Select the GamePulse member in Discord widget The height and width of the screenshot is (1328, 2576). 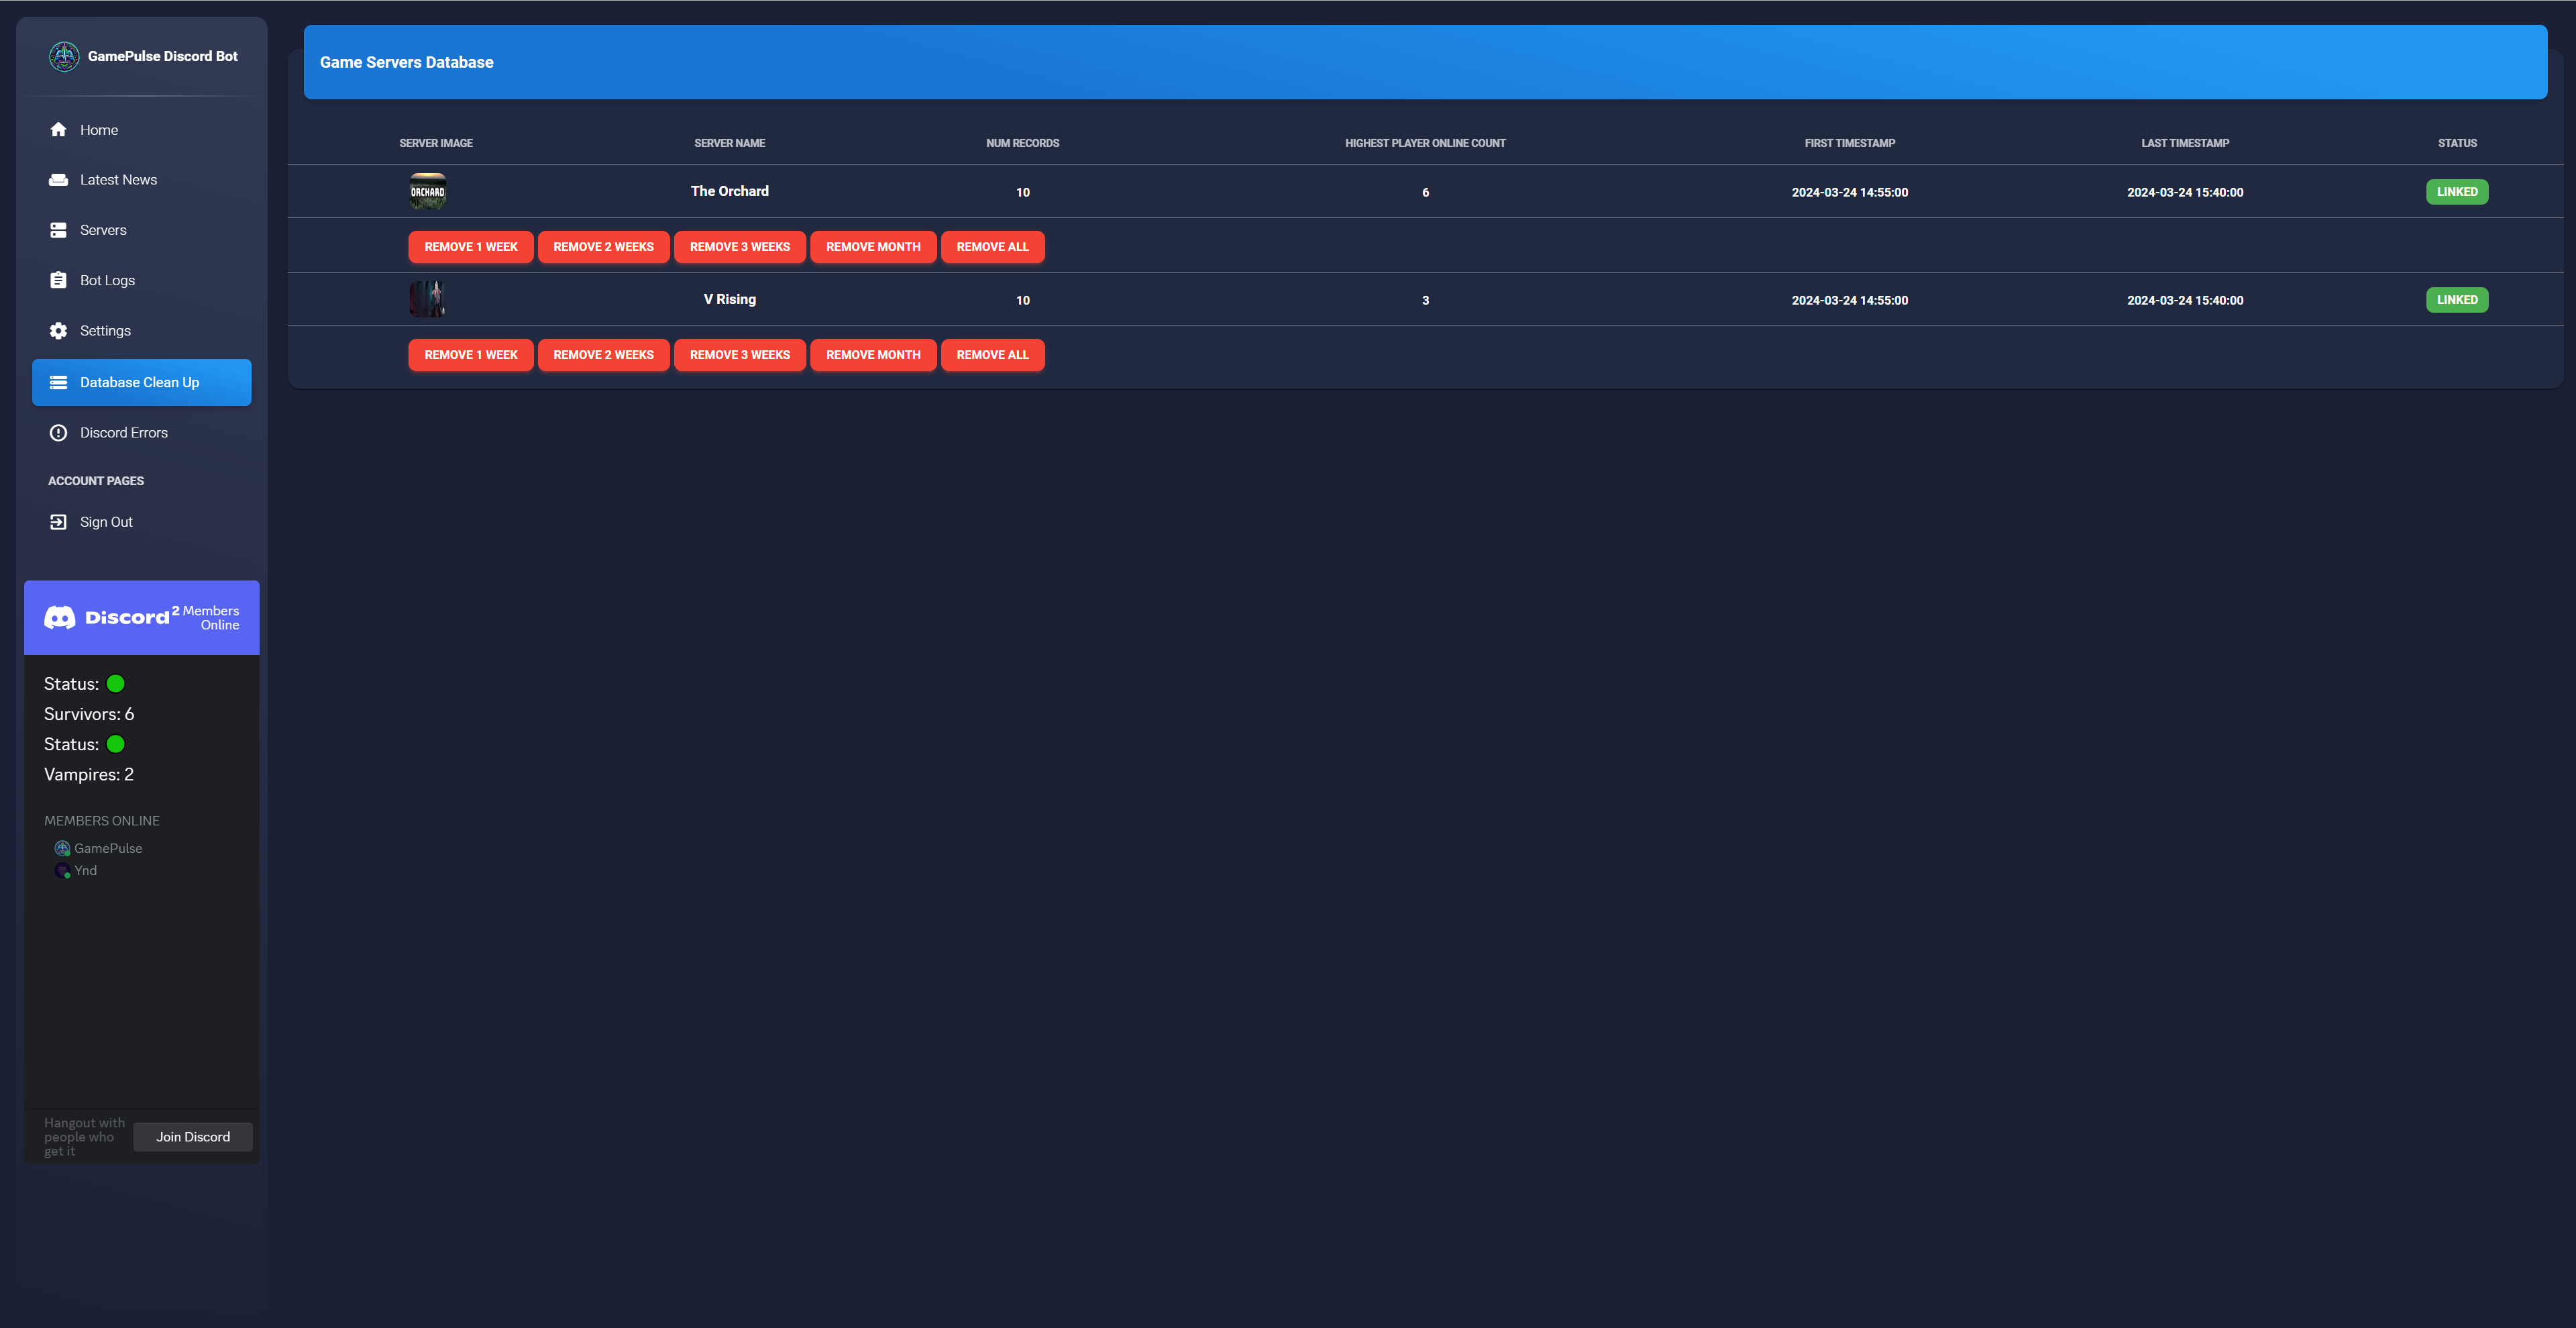107,848
